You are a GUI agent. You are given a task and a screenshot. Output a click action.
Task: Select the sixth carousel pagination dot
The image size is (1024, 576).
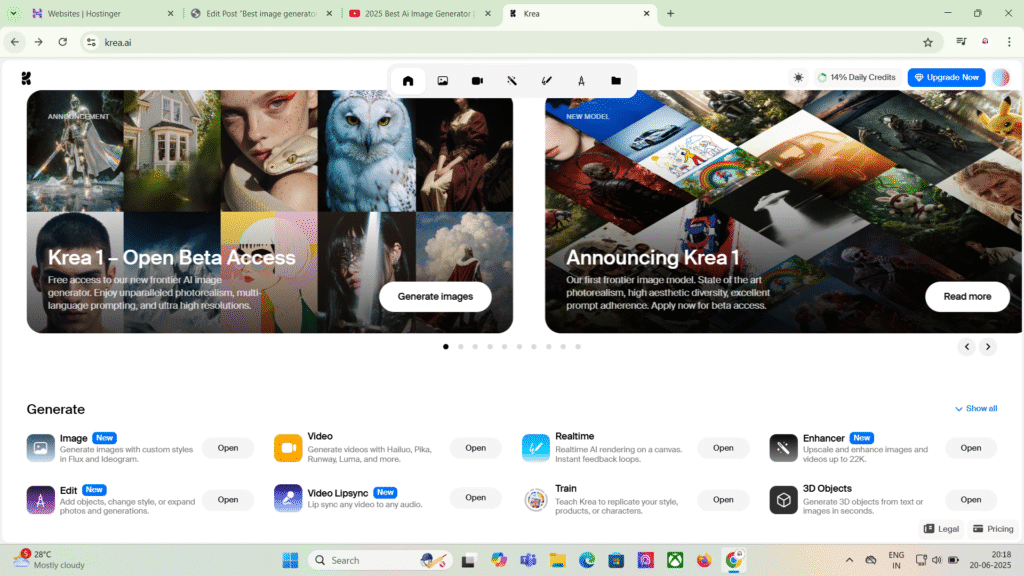[x=519, y=347]
